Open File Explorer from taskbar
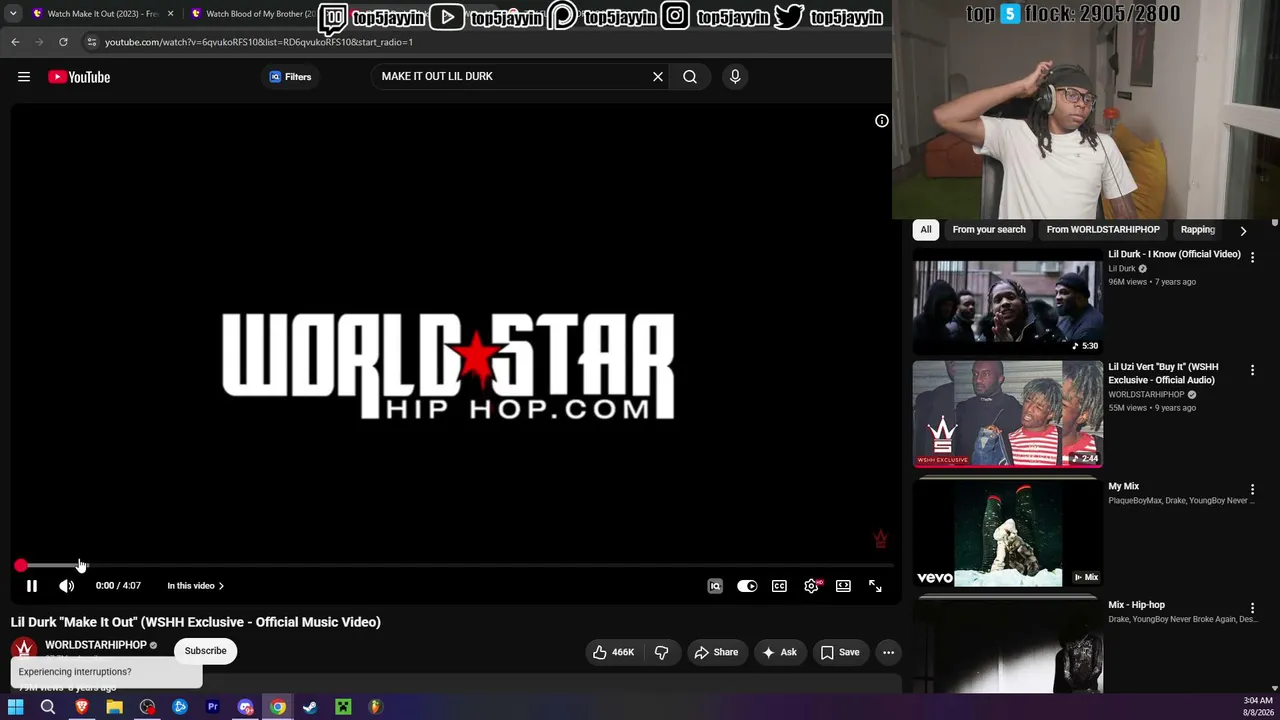1280x720 pixels. coord(115,708)
